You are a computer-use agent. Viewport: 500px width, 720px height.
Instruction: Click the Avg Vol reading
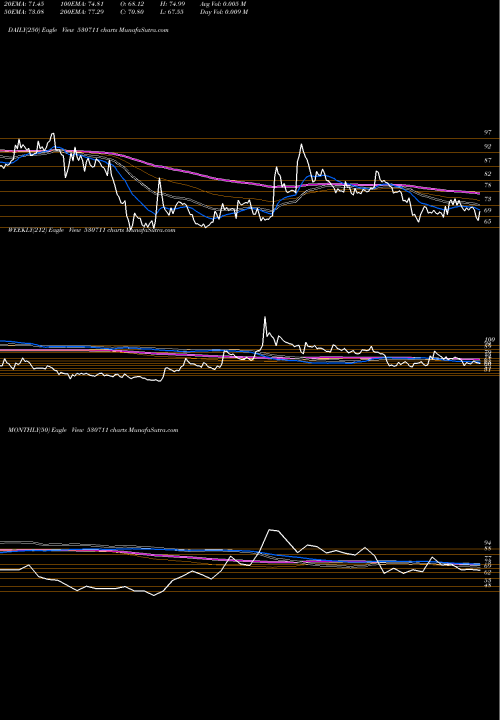224,4
